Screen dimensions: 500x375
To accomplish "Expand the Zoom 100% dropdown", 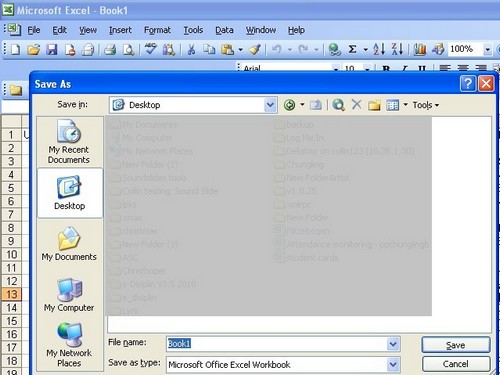I will tap(487, 50).
